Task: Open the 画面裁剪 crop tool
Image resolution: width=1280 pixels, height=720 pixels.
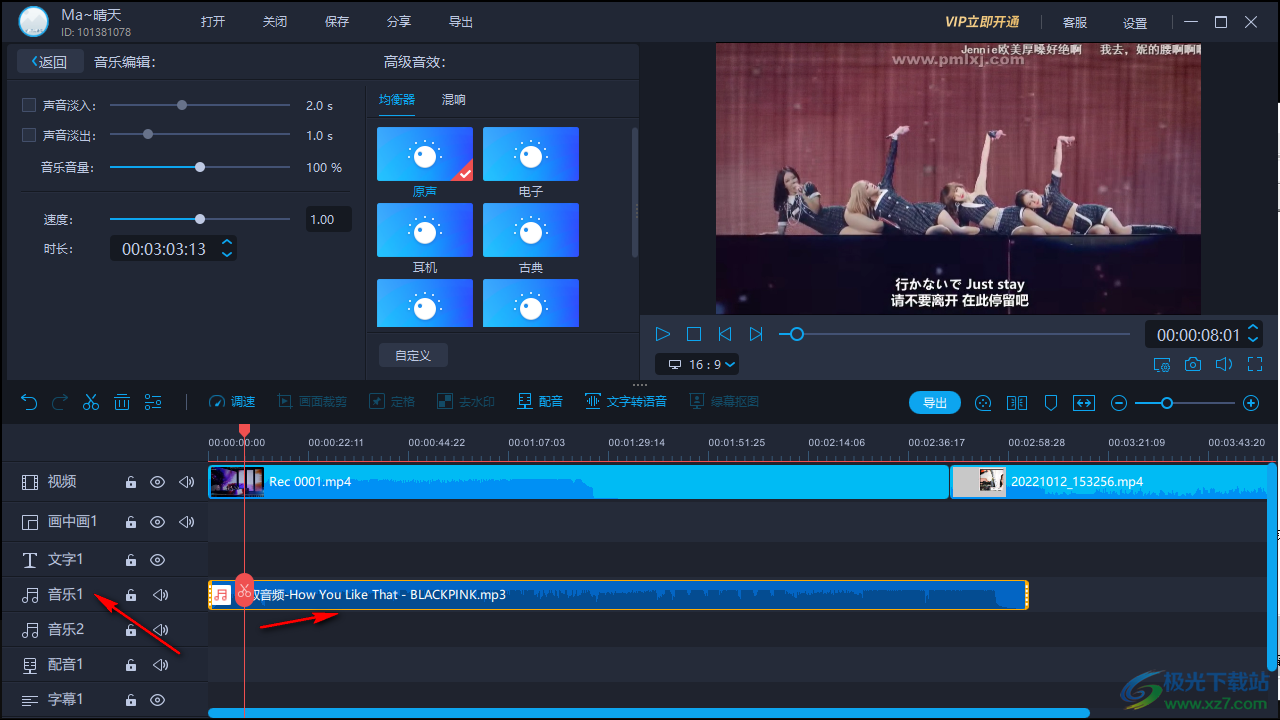Action: coord(313,401)
